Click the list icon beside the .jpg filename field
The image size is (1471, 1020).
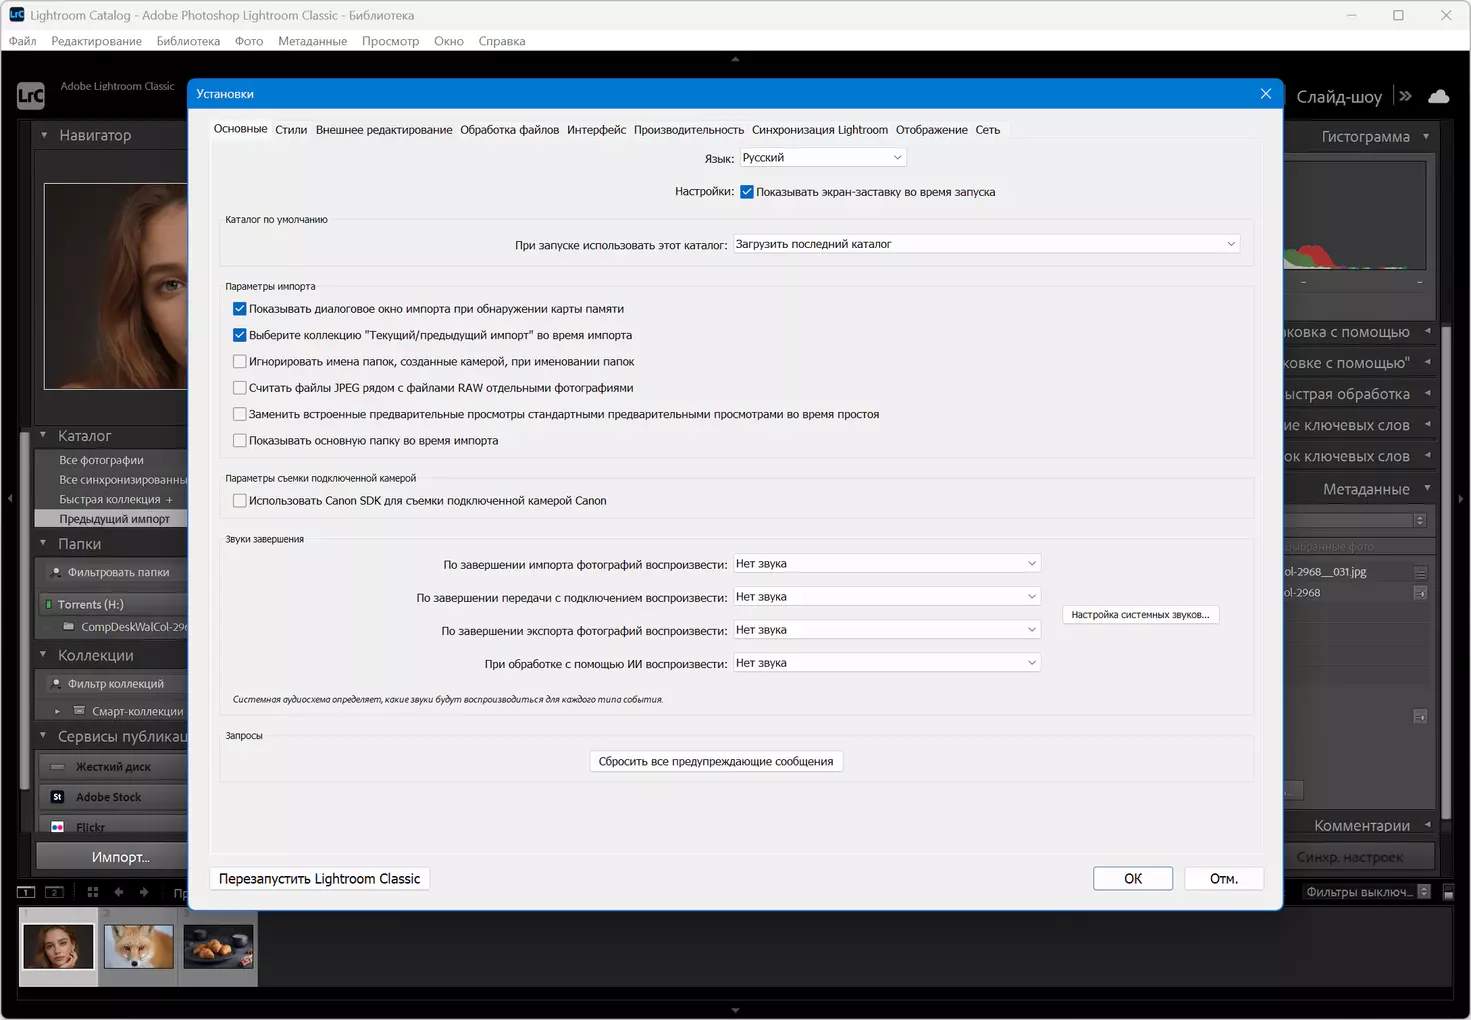1420,573
